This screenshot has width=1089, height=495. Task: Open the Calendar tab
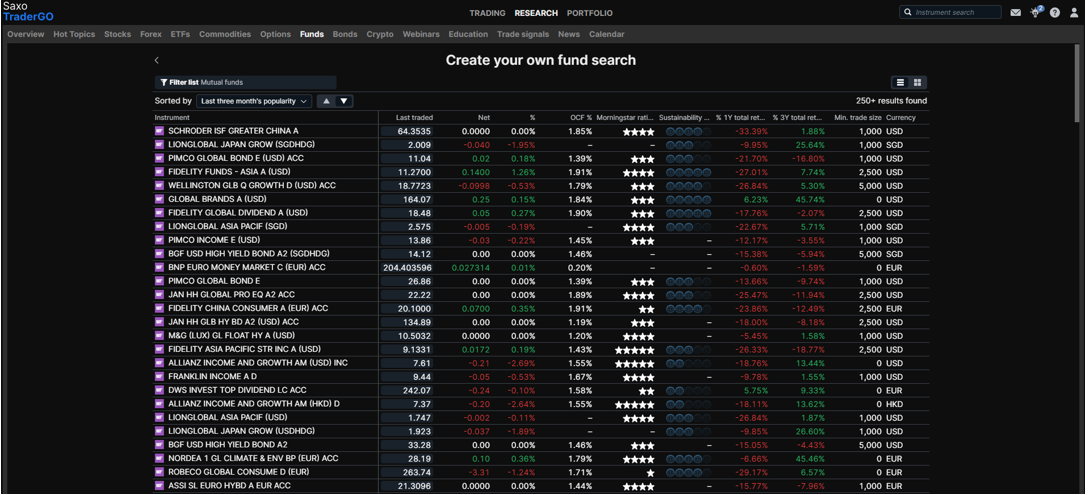pos(606,34)
